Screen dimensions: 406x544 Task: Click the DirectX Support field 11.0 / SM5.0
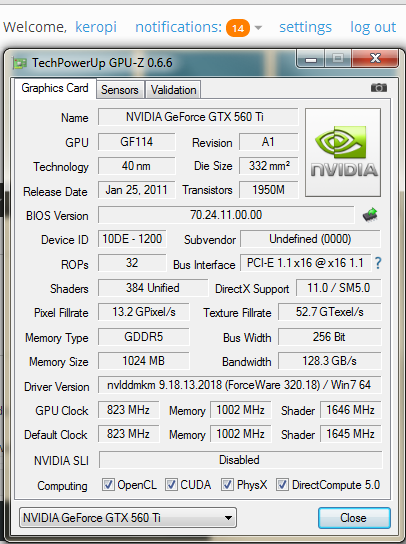tap(339, 288)
